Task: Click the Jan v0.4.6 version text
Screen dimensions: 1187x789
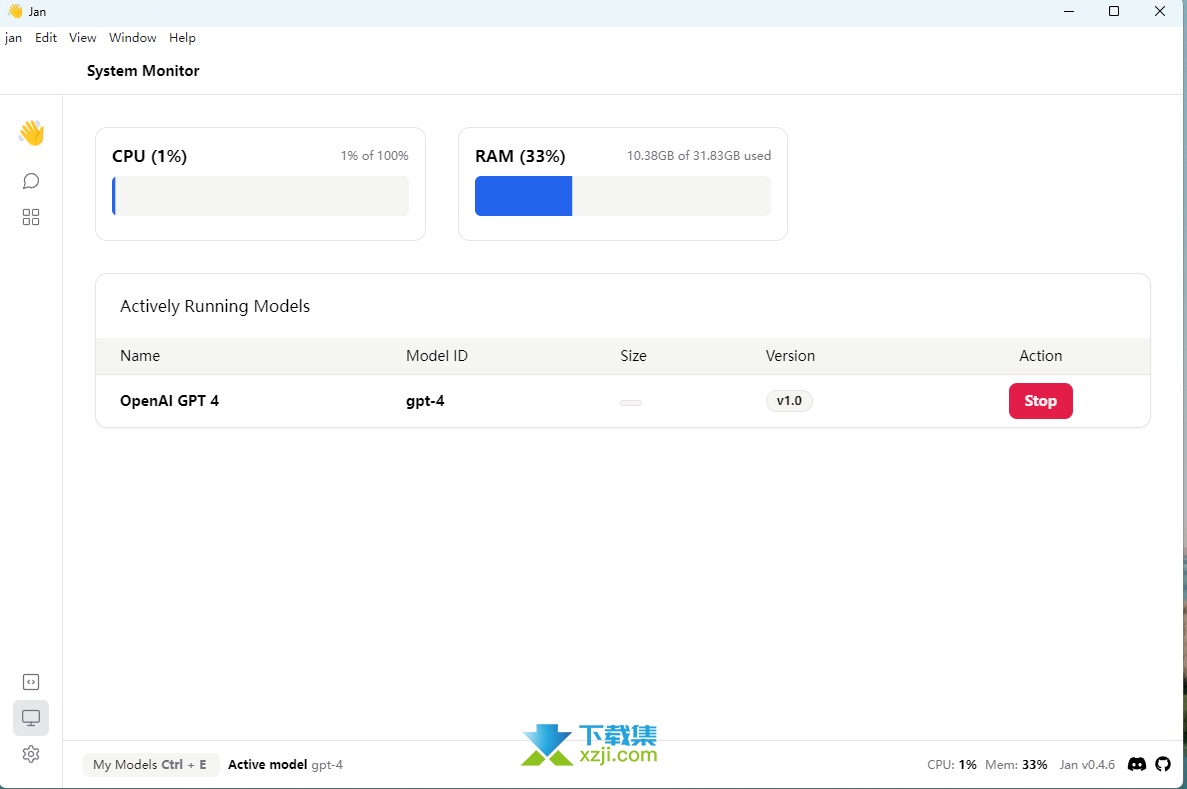Action: click(x=1087, y=765)
